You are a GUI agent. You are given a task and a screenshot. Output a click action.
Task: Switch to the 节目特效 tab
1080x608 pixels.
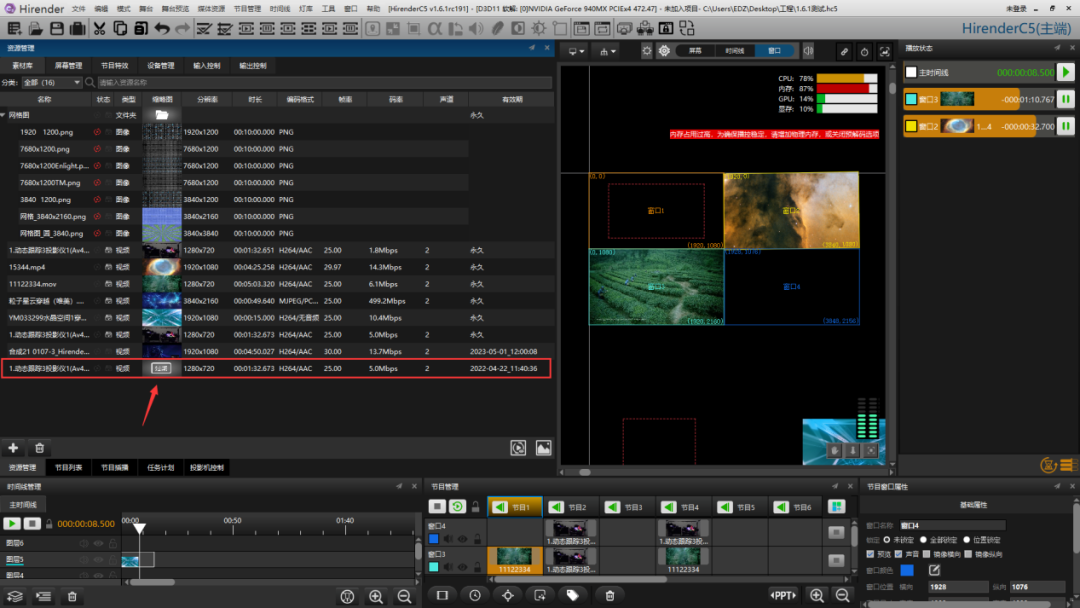[114, 66]
